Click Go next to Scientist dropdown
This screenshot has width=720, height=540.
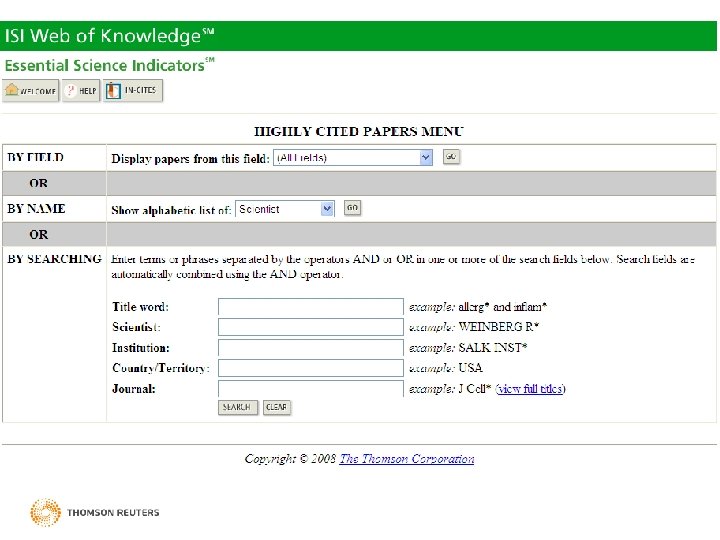(x=352, y=208)
